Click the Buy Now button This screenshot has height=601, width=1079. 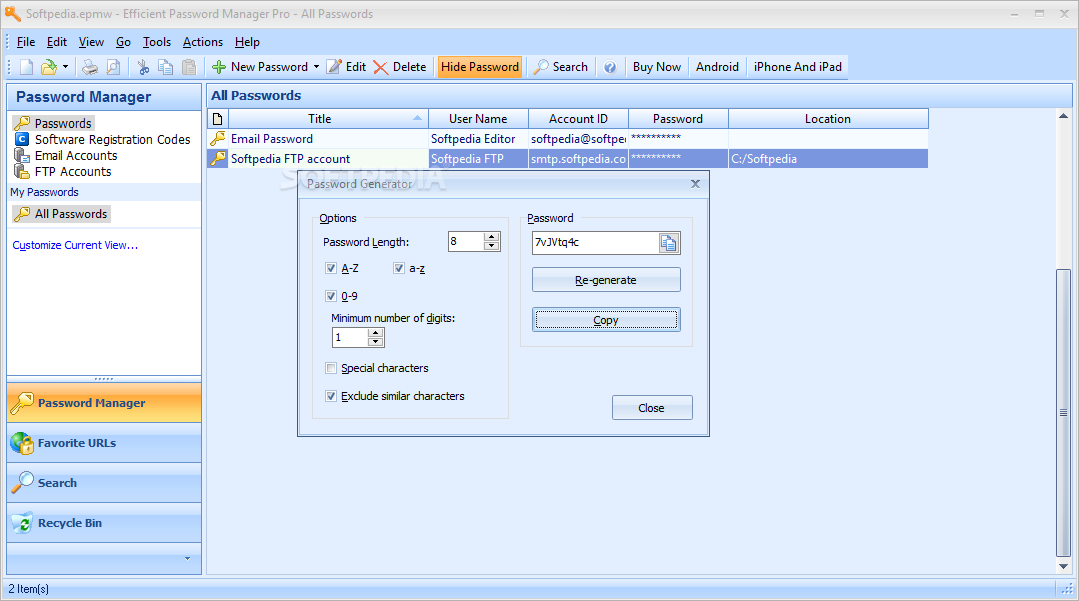(x=656, y=67)
